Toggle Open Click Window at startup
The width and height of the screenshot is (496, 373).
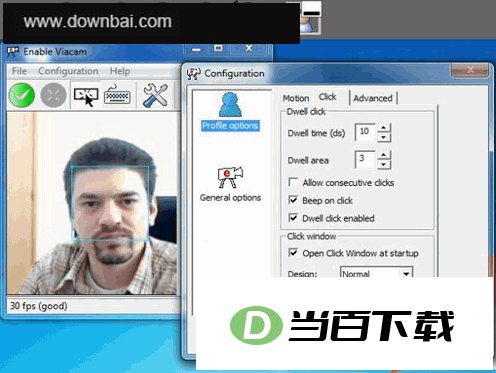click(x=293, y=253)
